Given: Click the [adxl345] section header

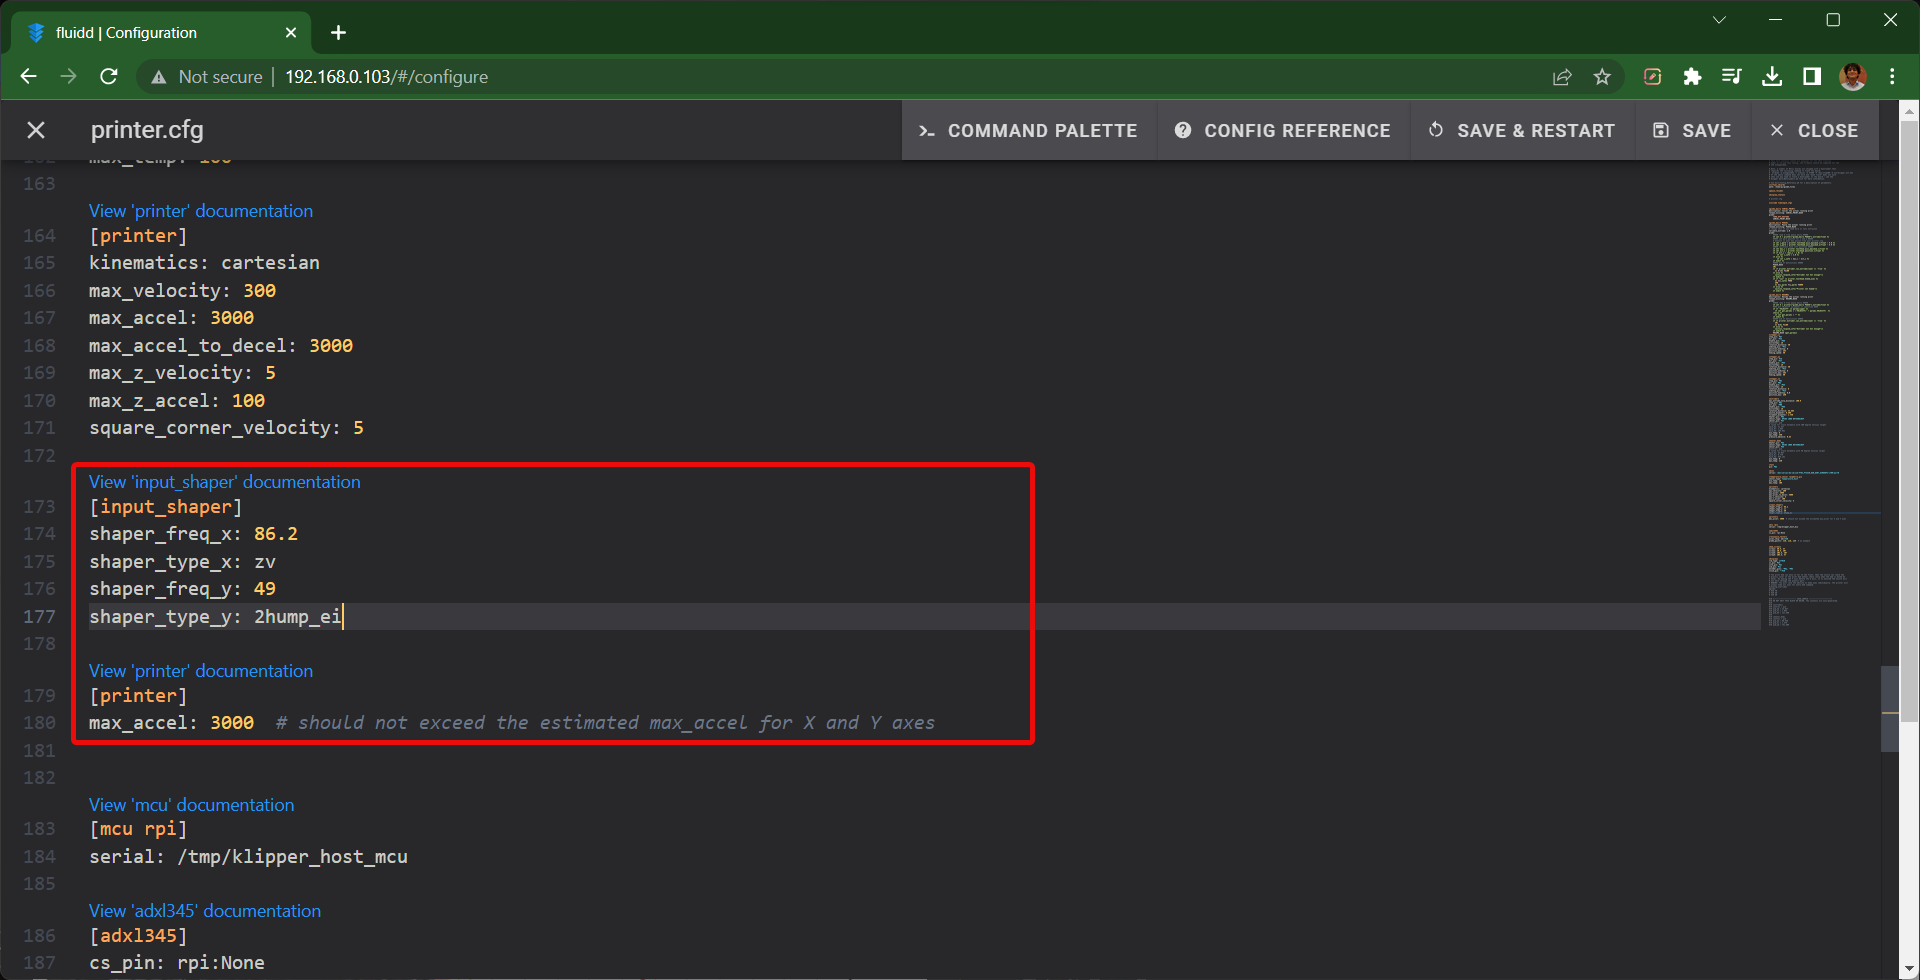Looking at the screenshot, I should (x=138, y=936).
